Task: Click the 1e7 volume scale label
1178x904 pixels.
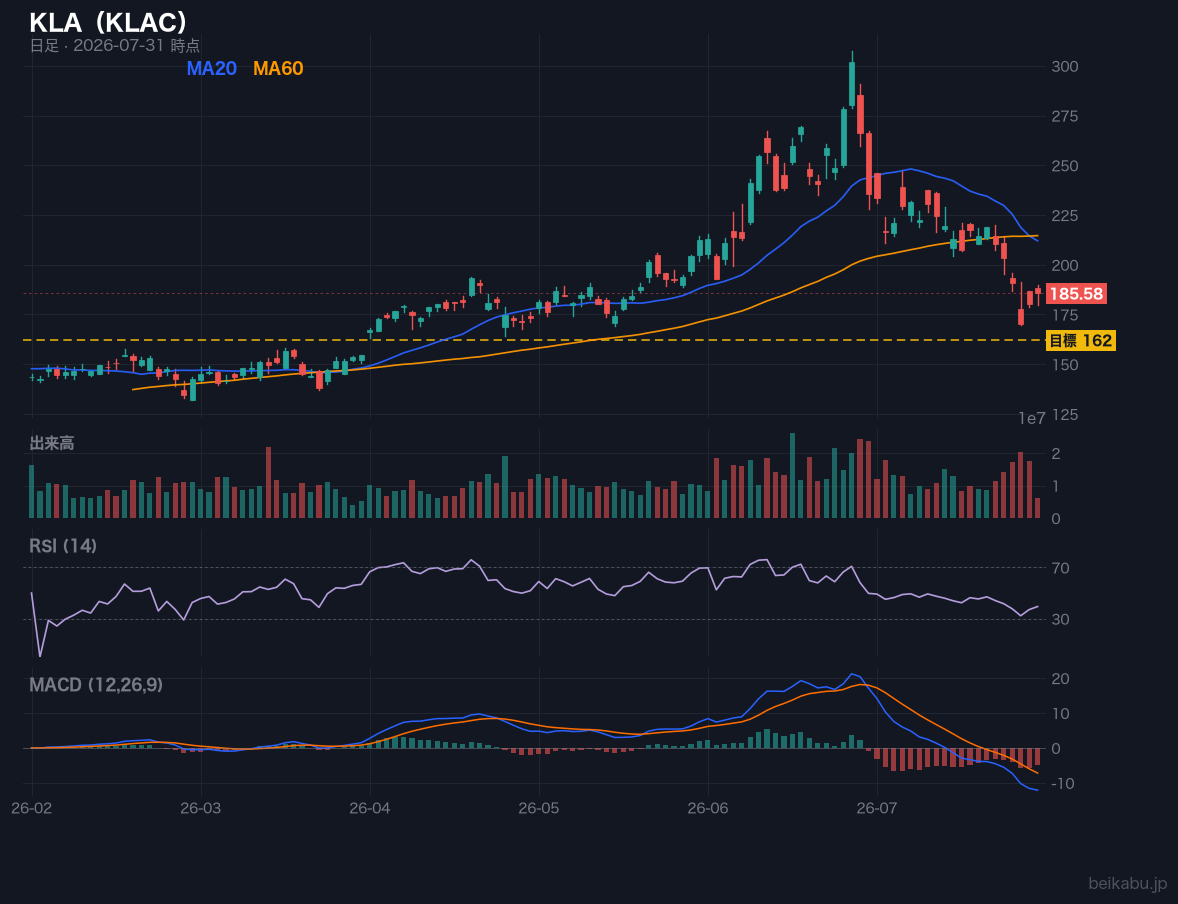Action: [1032, 419]
